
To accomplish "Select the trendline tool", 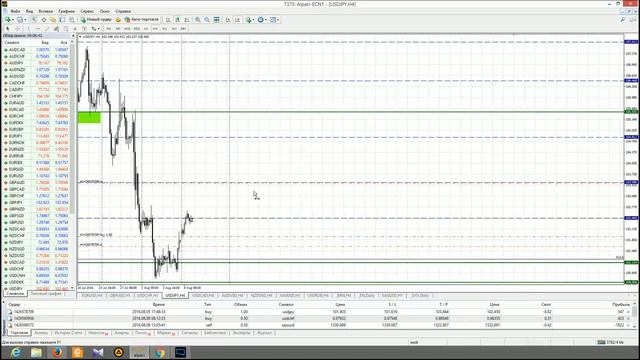I will pos(47,29).
